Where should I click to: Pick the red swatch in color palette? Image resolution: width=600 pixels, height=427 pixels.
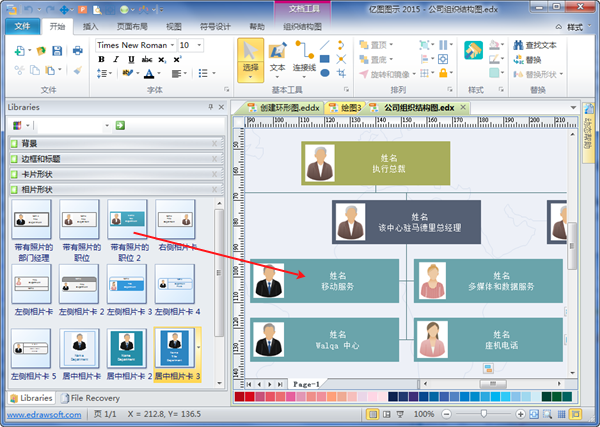[x=240, y=398]
